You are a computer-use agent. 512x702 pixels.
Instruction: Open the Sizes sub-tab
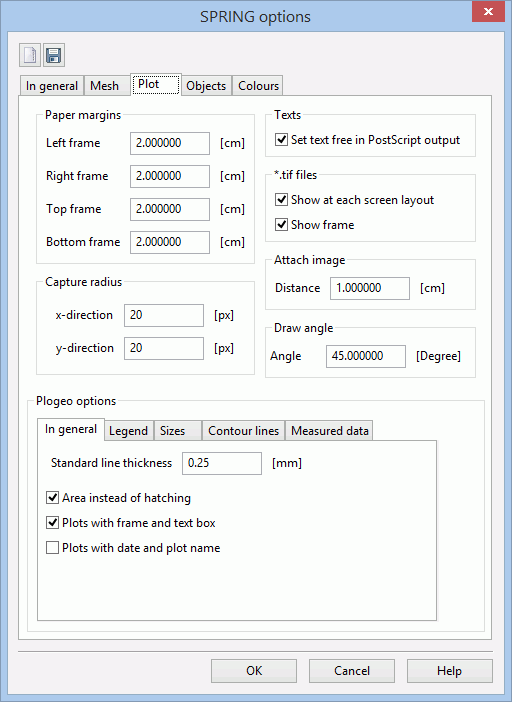178,431
